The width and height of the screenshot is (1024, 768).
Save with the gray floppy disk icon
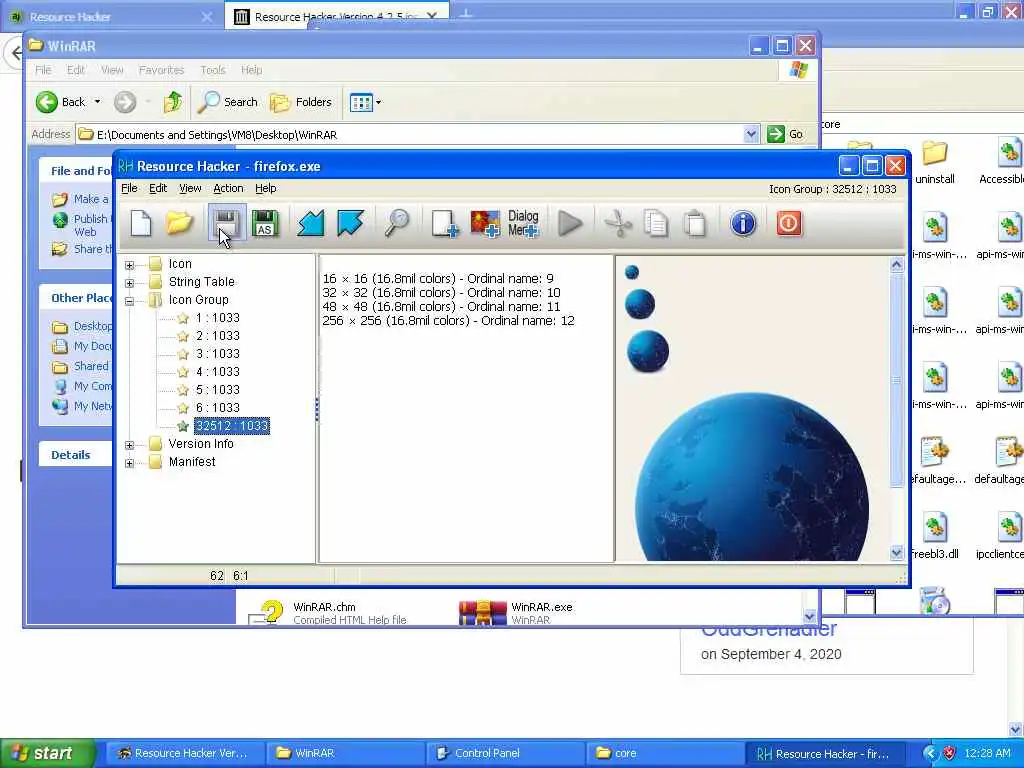pos(227,223)
